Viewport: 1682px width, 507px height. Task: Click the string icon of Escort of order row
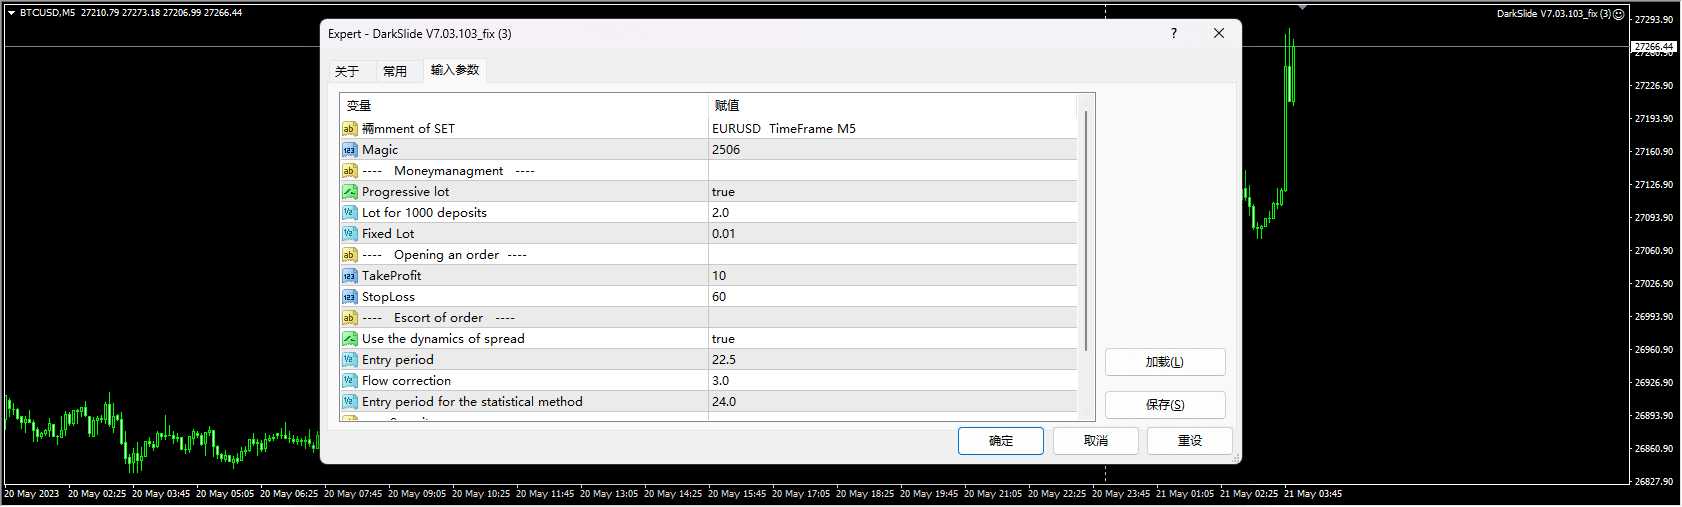pos(349,318)
